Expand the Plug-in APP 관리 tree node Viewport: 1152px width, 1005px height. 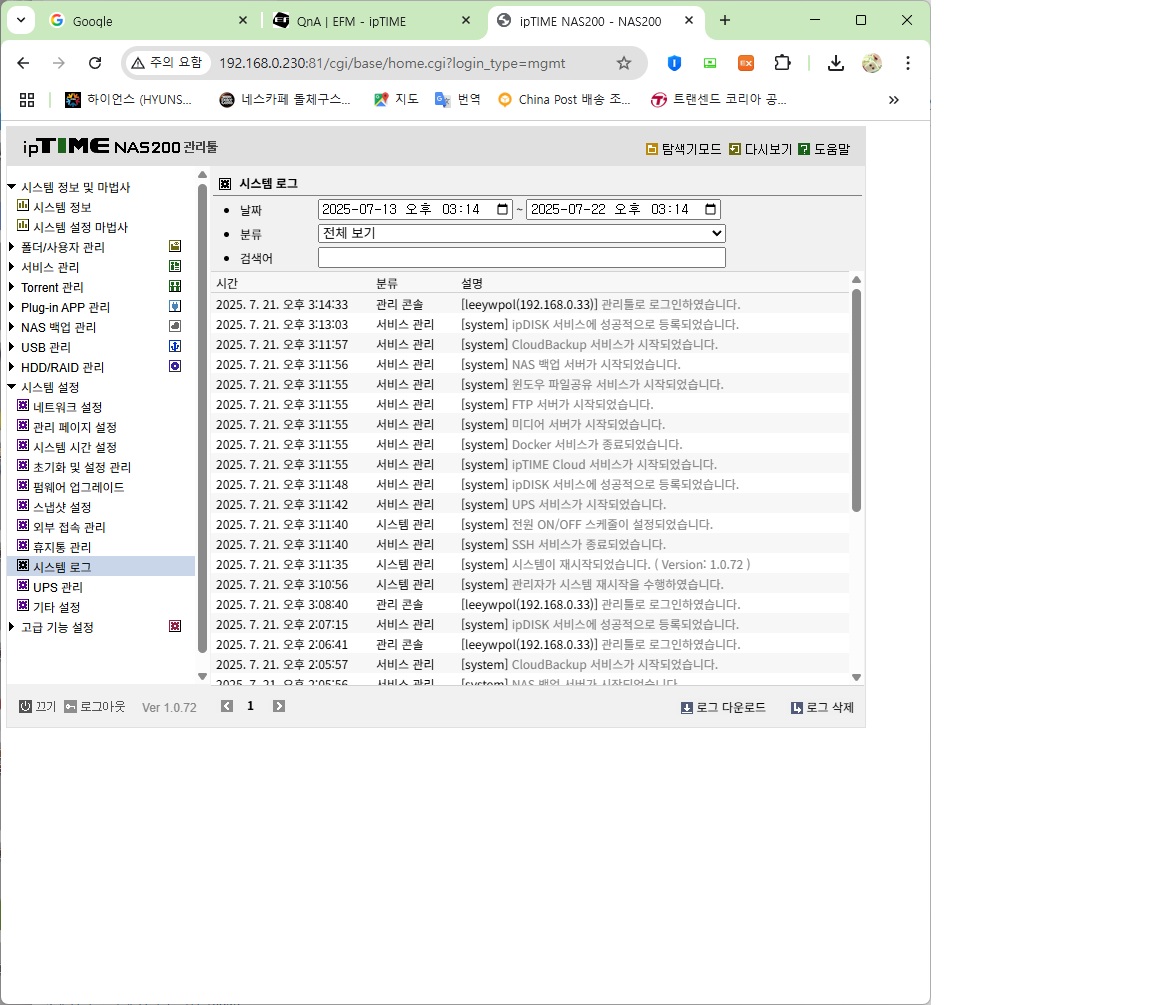tap(11, 306)
